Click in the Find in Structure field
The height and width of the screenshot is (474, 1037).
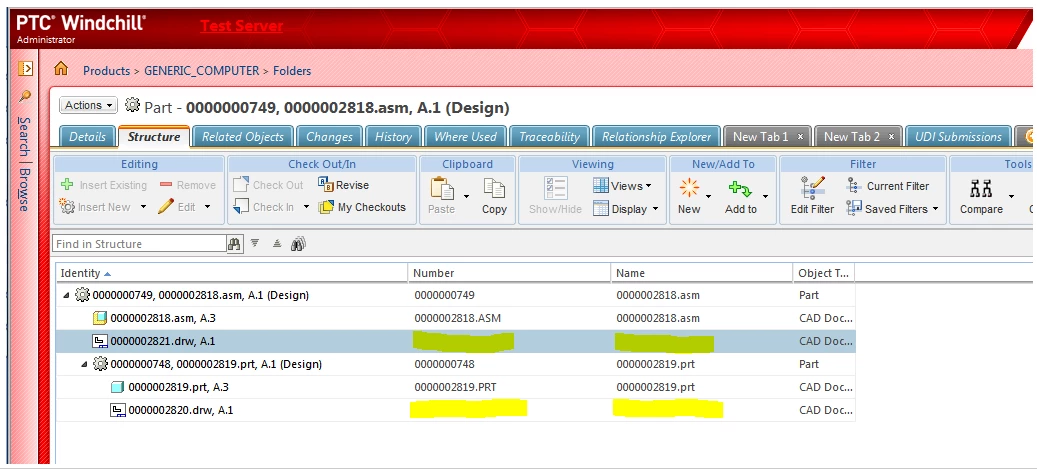[x=139, y=244]
